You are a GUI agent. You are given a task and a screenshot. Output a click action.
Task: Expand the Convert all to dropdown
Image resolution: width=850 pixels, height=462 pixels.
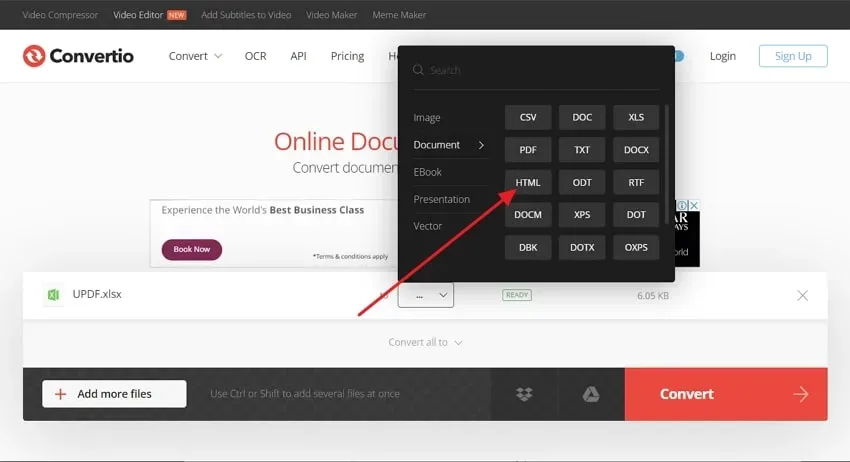click(426, 342)
